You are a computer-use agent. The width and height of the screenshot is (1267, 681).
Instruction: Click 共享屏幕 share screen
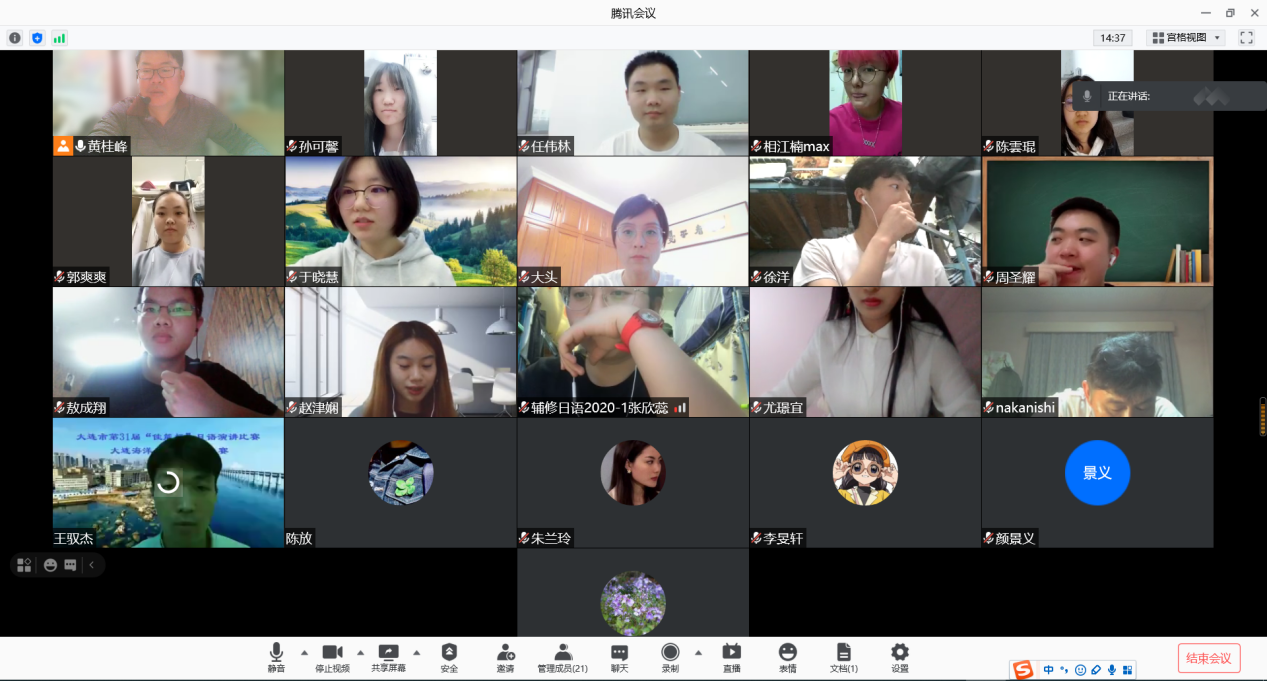(x=388, y=656)
